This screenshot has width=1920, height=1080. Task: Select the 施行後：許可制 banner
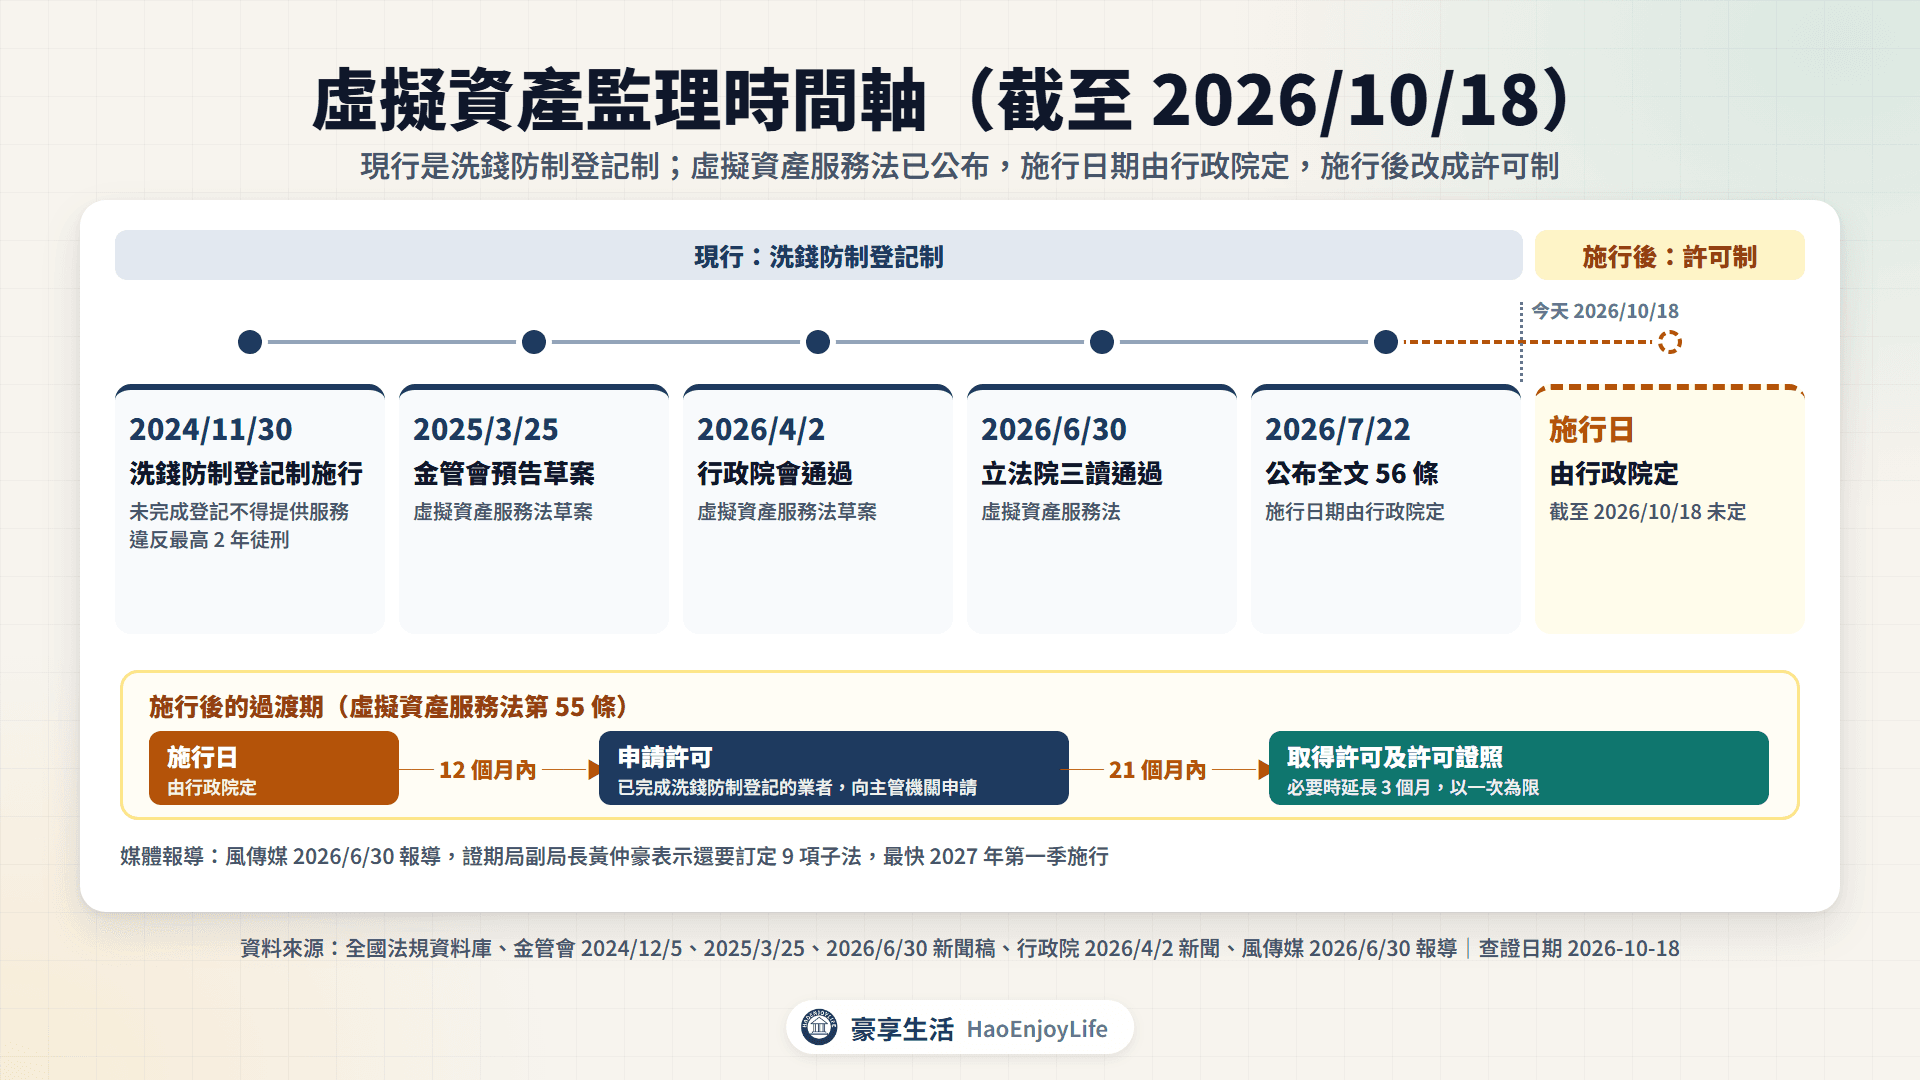click(x=1670, y=256)
